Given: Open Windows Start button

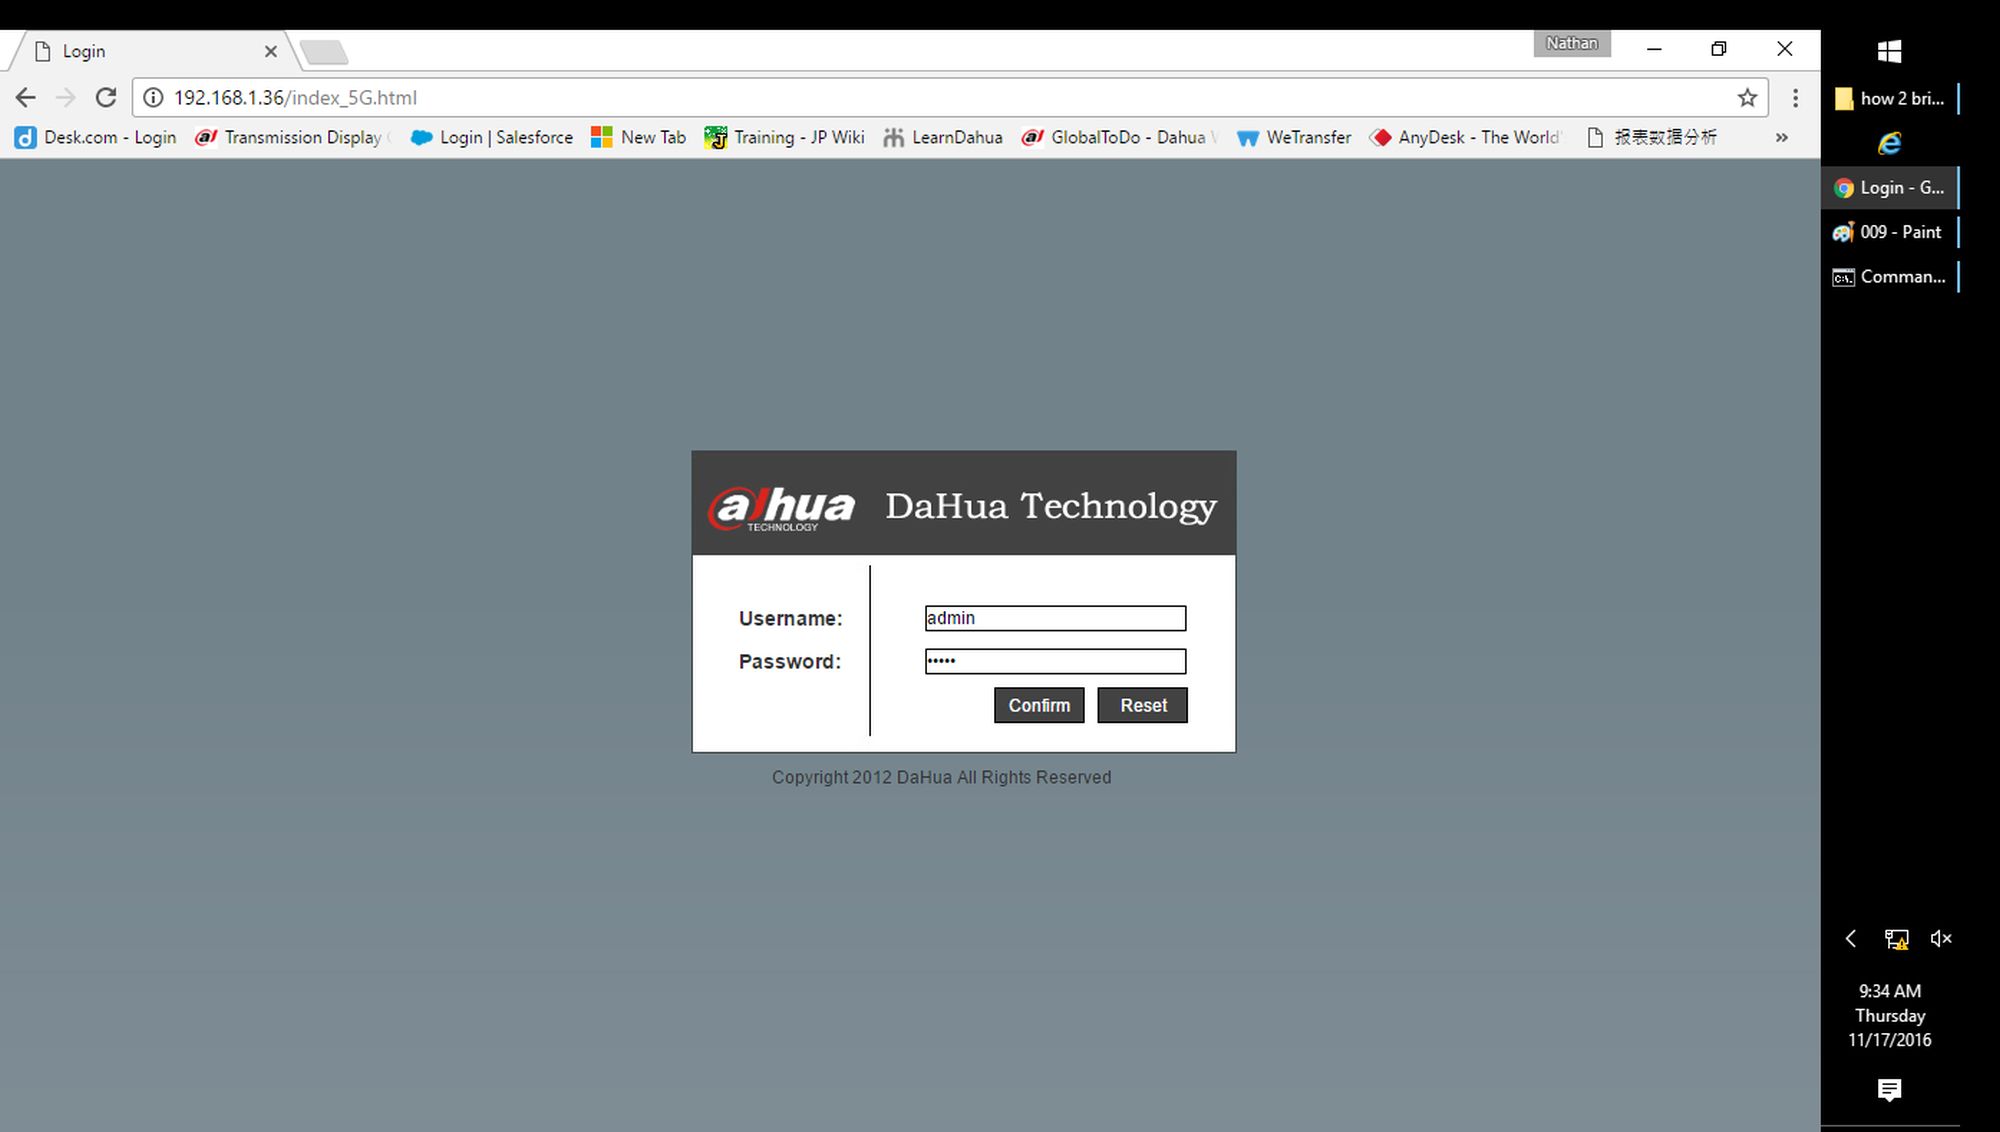Looking at the screenshot, I should (x=1889, y=51).
